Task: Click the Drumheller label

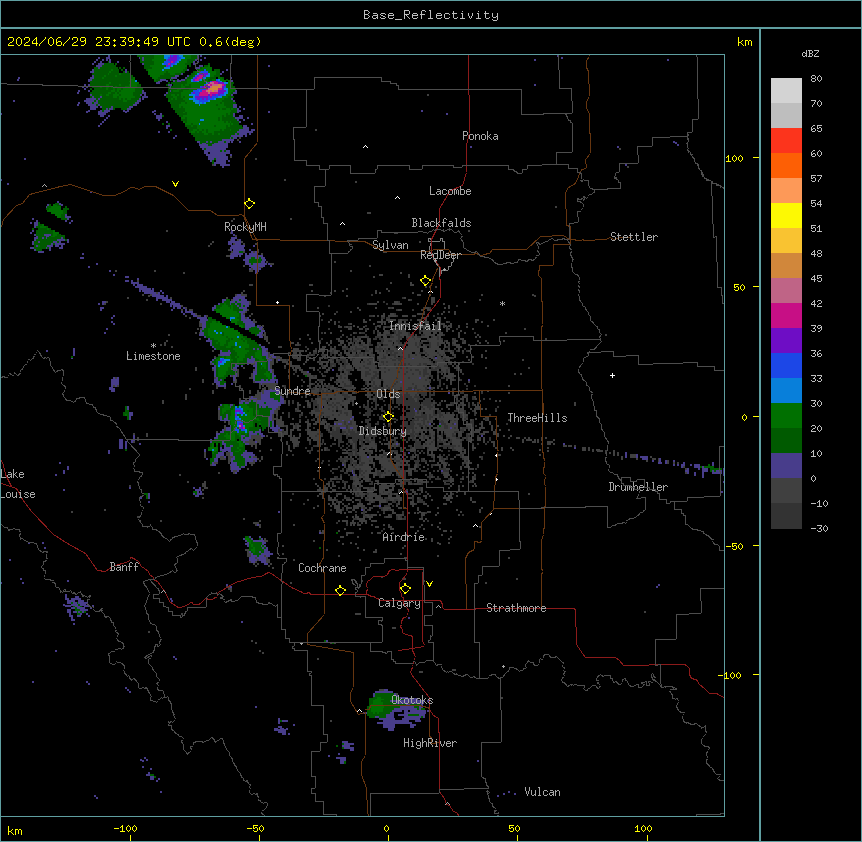Action: coord(638,487)
